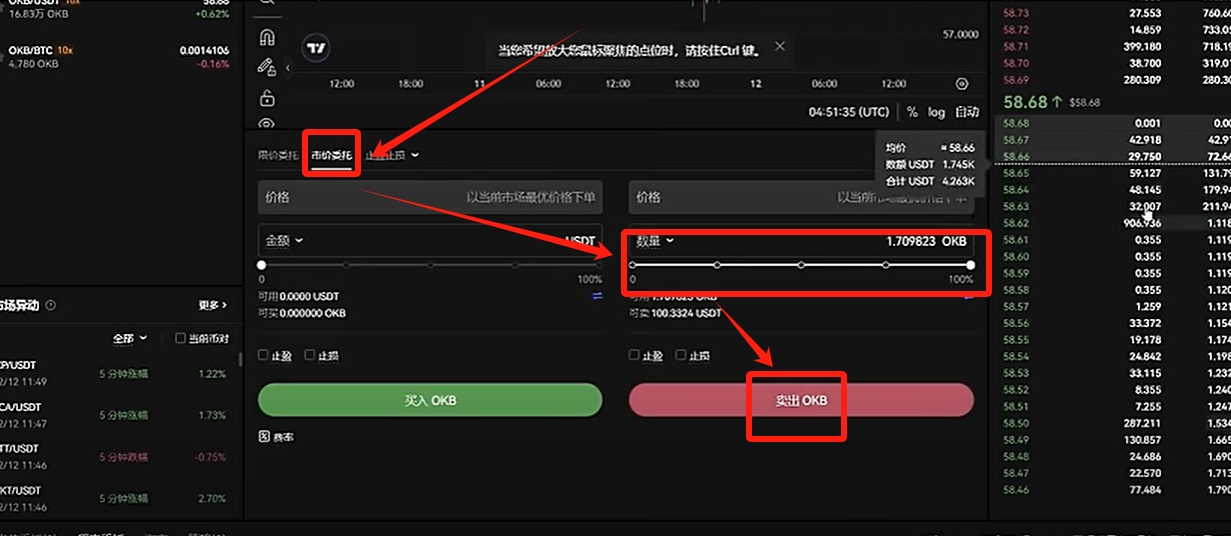The image size is (1231, 536).
Task: Click the last price 58.68 in order book
Action: click(1025, 102)
